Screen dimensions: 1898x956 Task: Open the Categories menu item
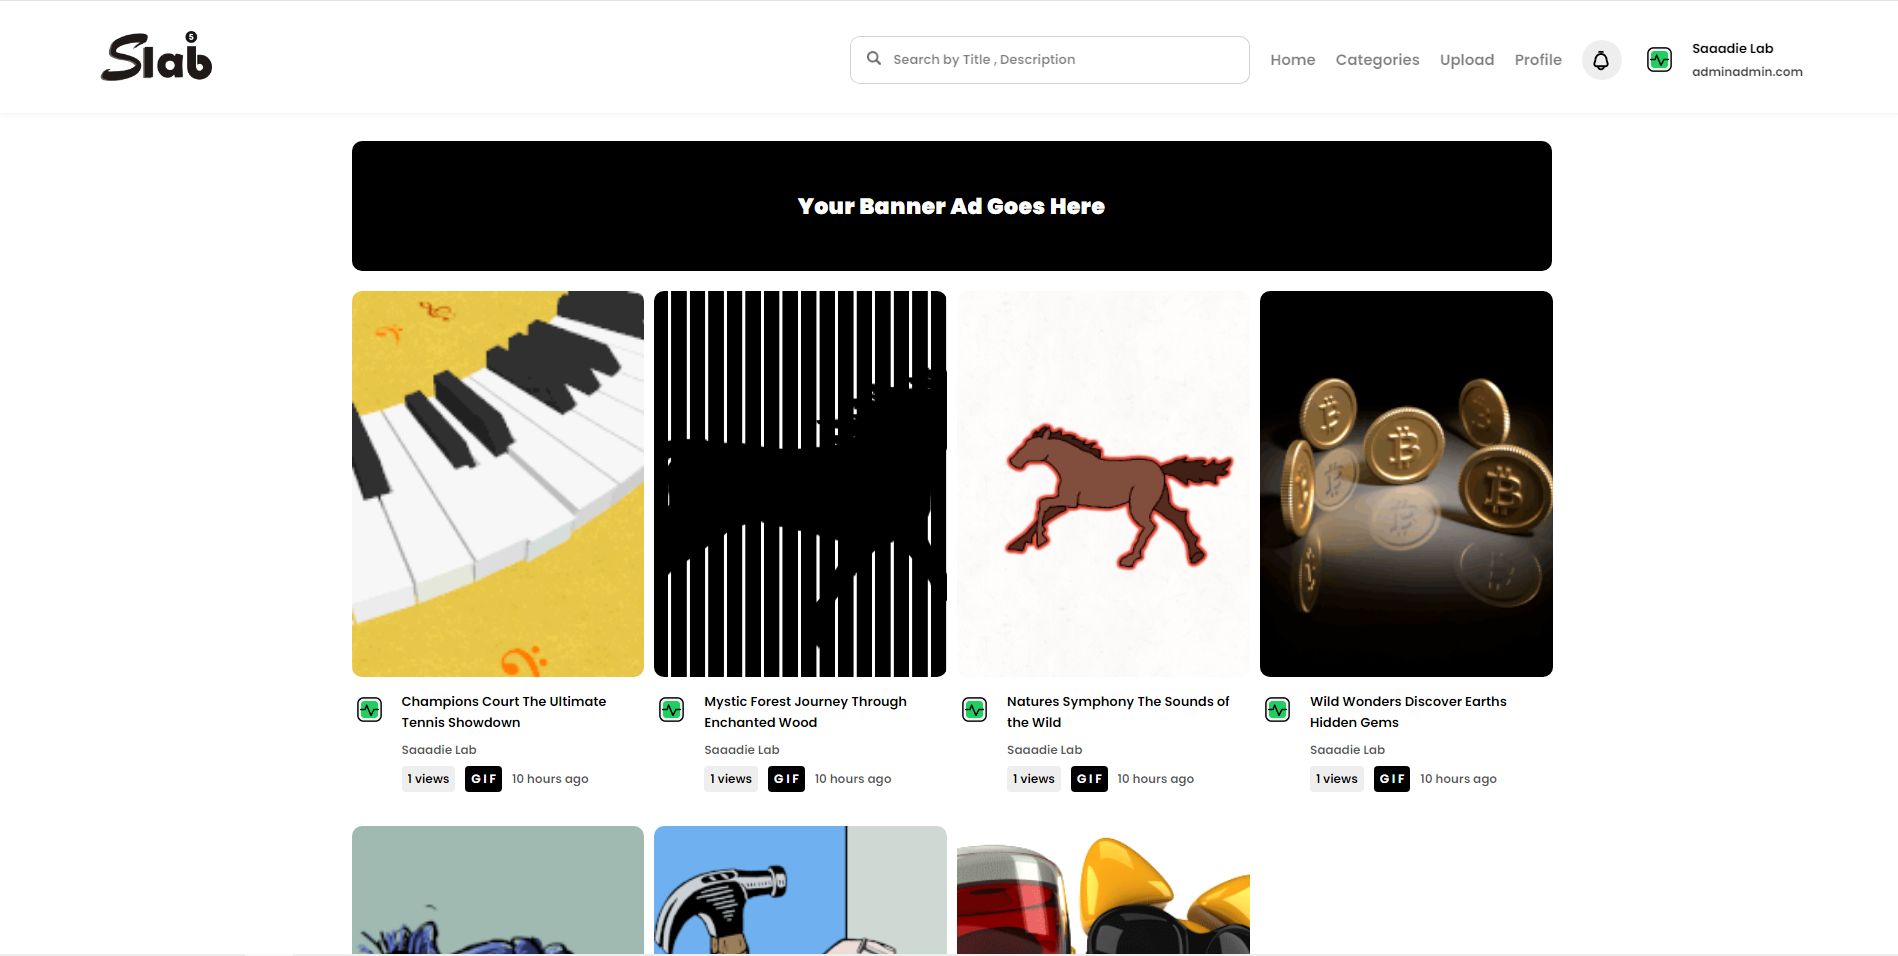pos(1377,60)
